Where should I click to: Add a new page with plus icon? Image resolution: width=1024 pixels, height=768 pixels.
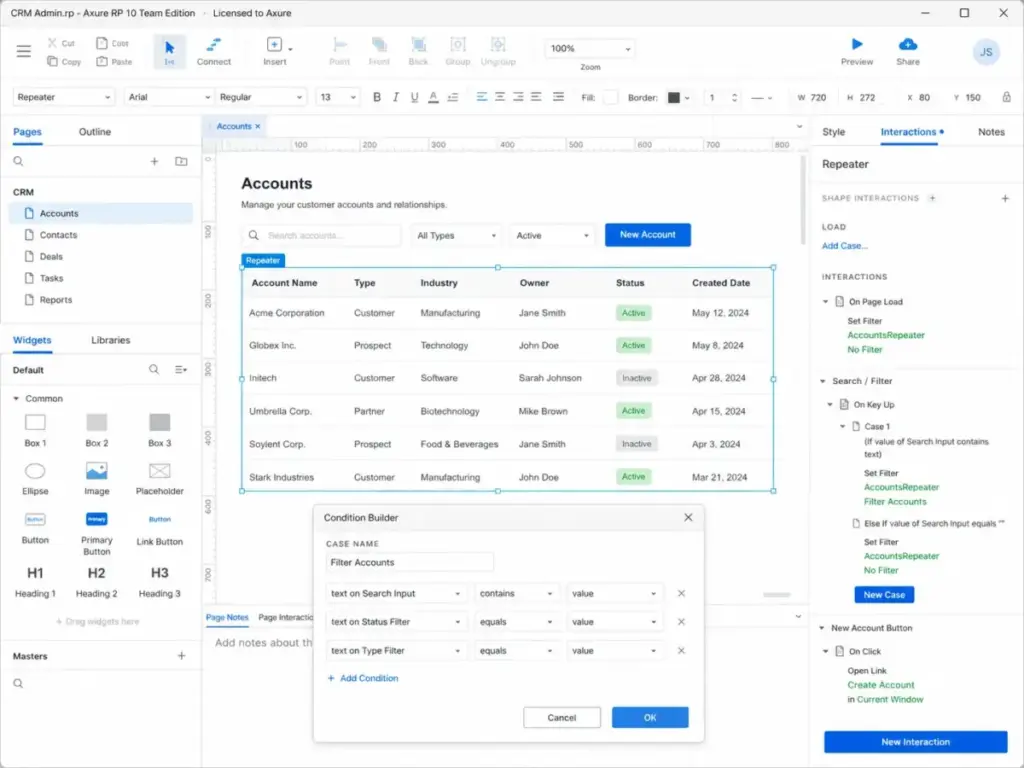coord(154,161)
